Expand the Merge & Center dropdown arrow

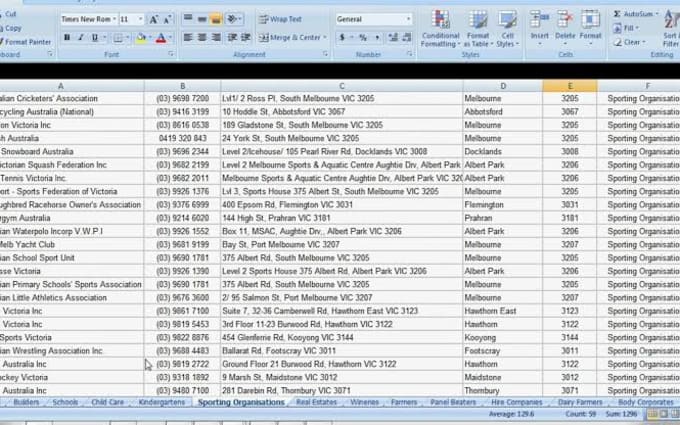pos(325,38)
